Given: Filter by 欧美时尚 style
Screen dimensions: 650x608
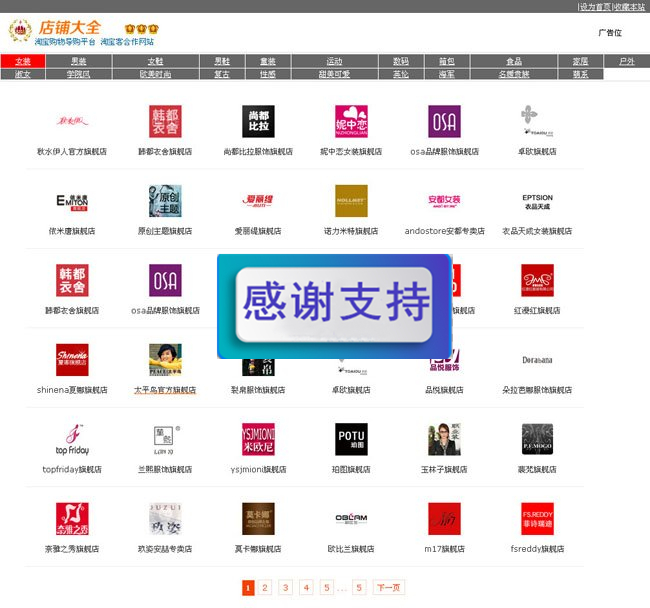Looking at the screenshot, I should (x=155, y=74).
